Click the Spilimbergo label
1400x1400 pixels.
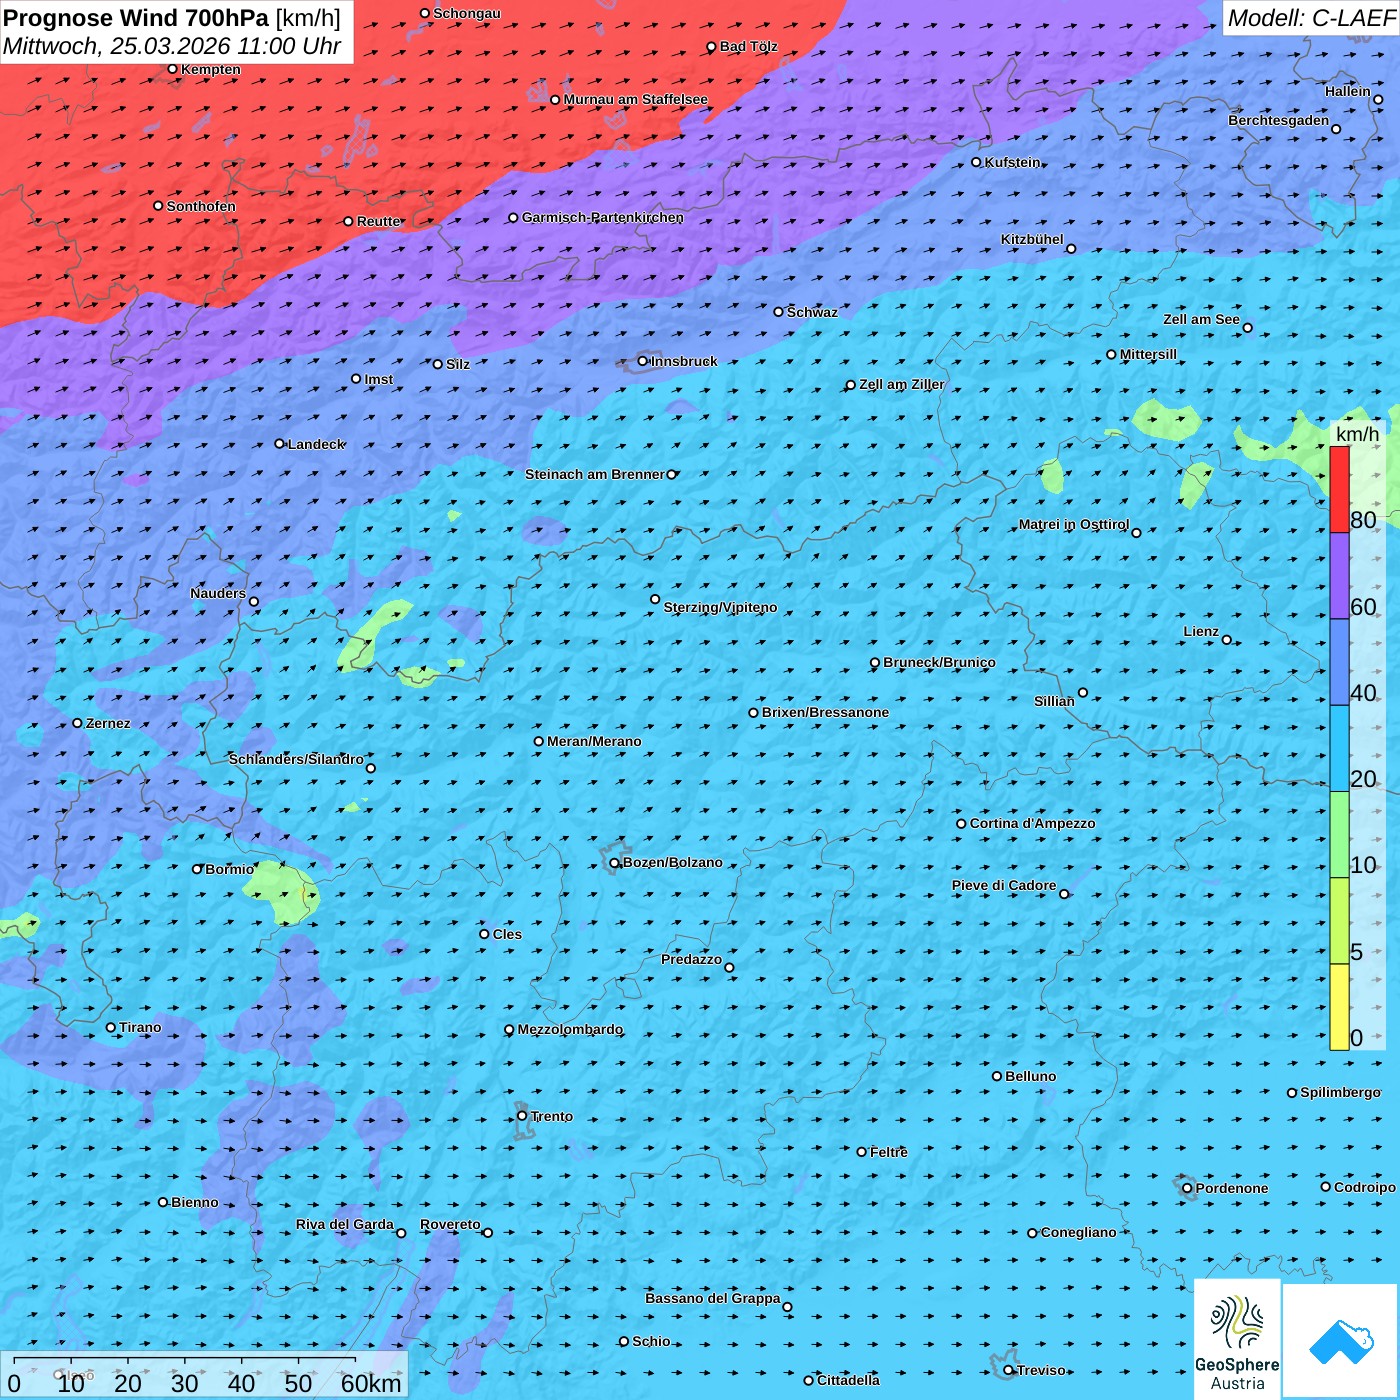pyautogui.click(x=1340, y=1092)
